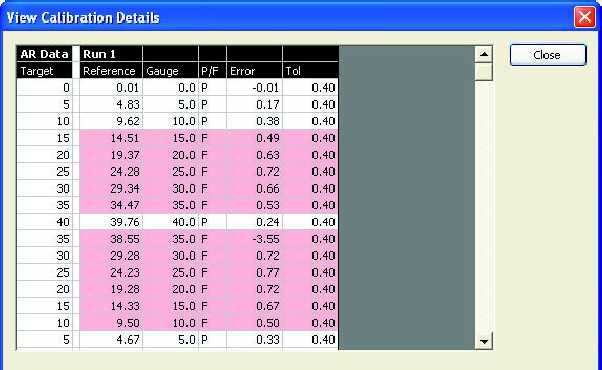
Task: Click the Tol column header
Action: tap(310, 71)
